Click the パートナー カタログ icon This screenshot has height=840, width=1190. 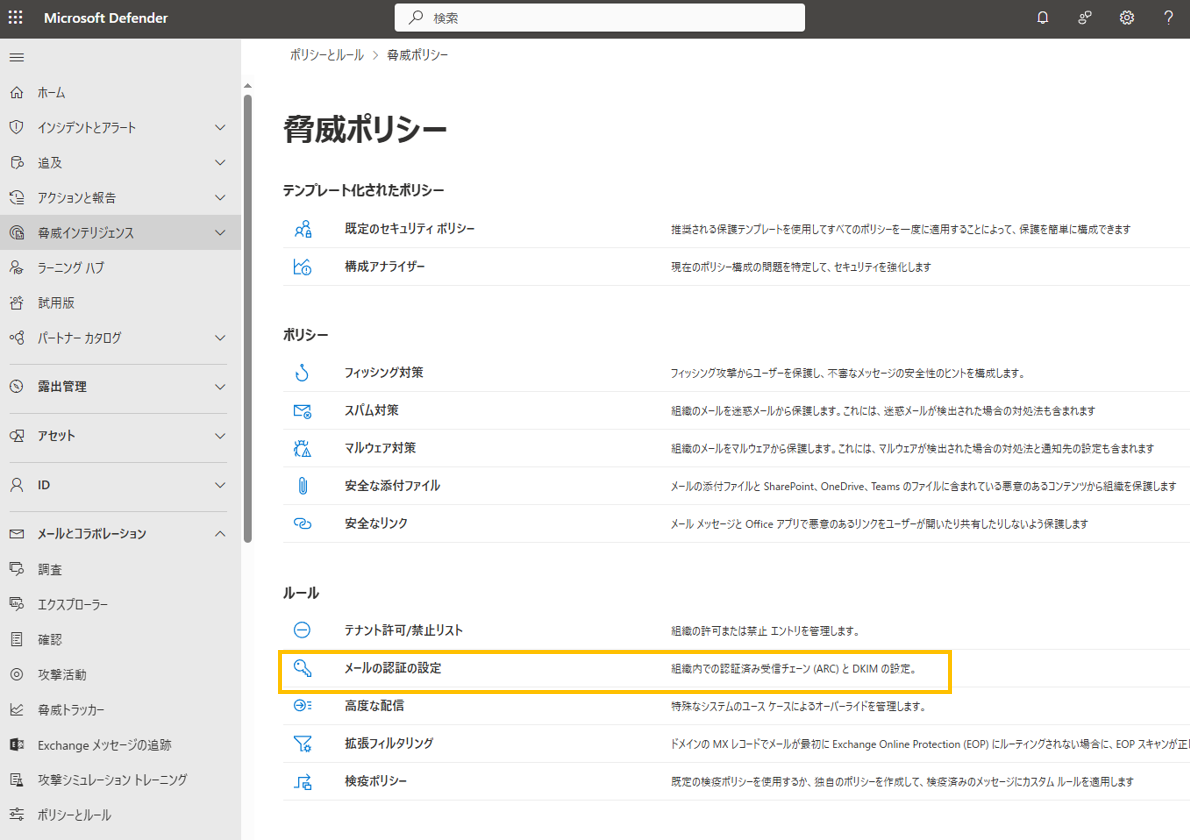pos(17,338)
